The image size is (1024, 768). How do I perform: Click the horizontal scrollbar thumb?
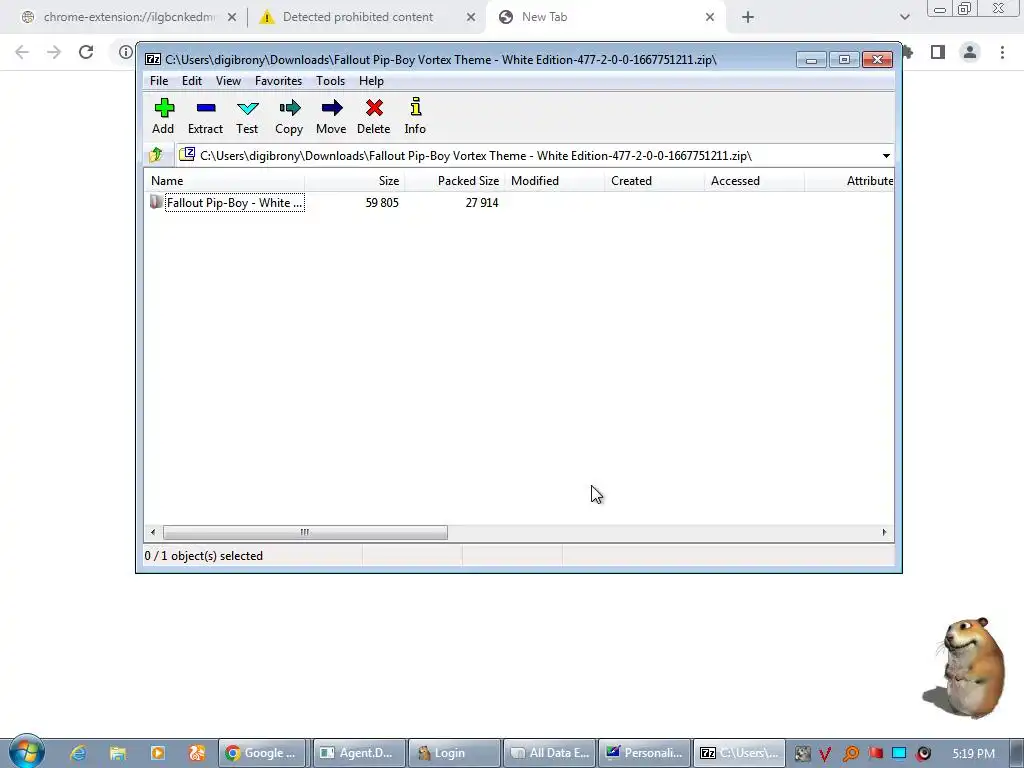[305, 532]
